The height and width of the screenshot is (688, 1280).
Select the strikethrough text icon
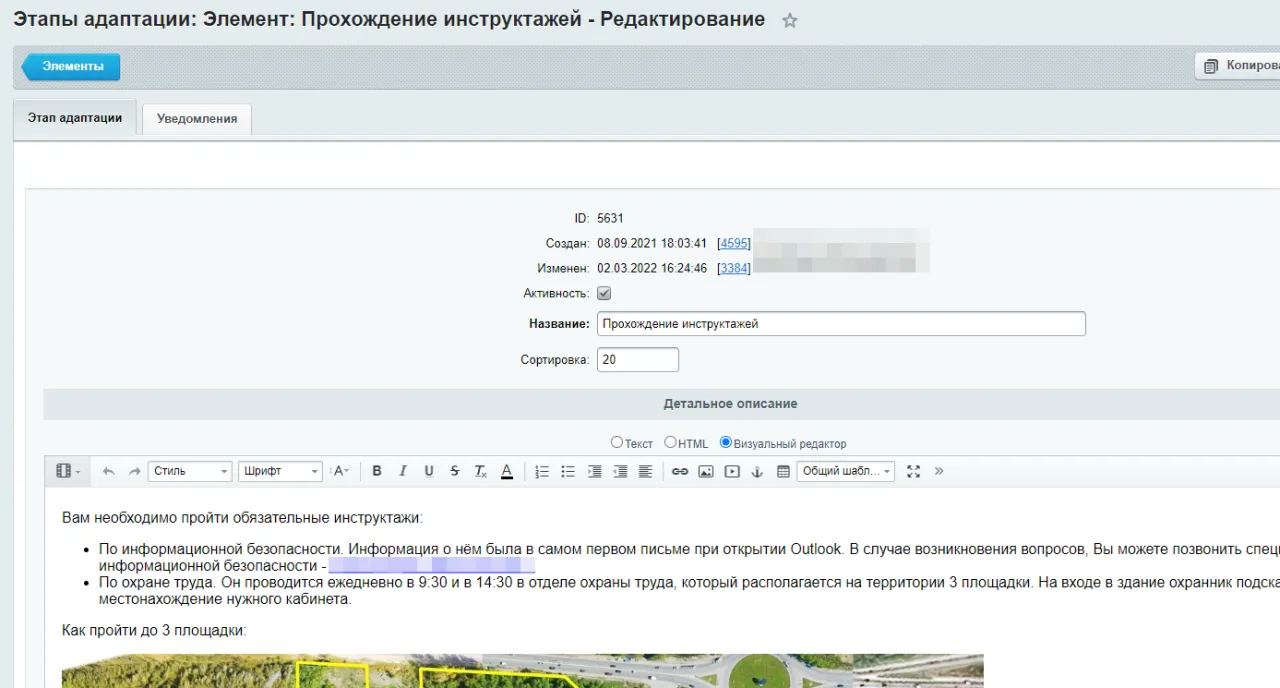454,471
